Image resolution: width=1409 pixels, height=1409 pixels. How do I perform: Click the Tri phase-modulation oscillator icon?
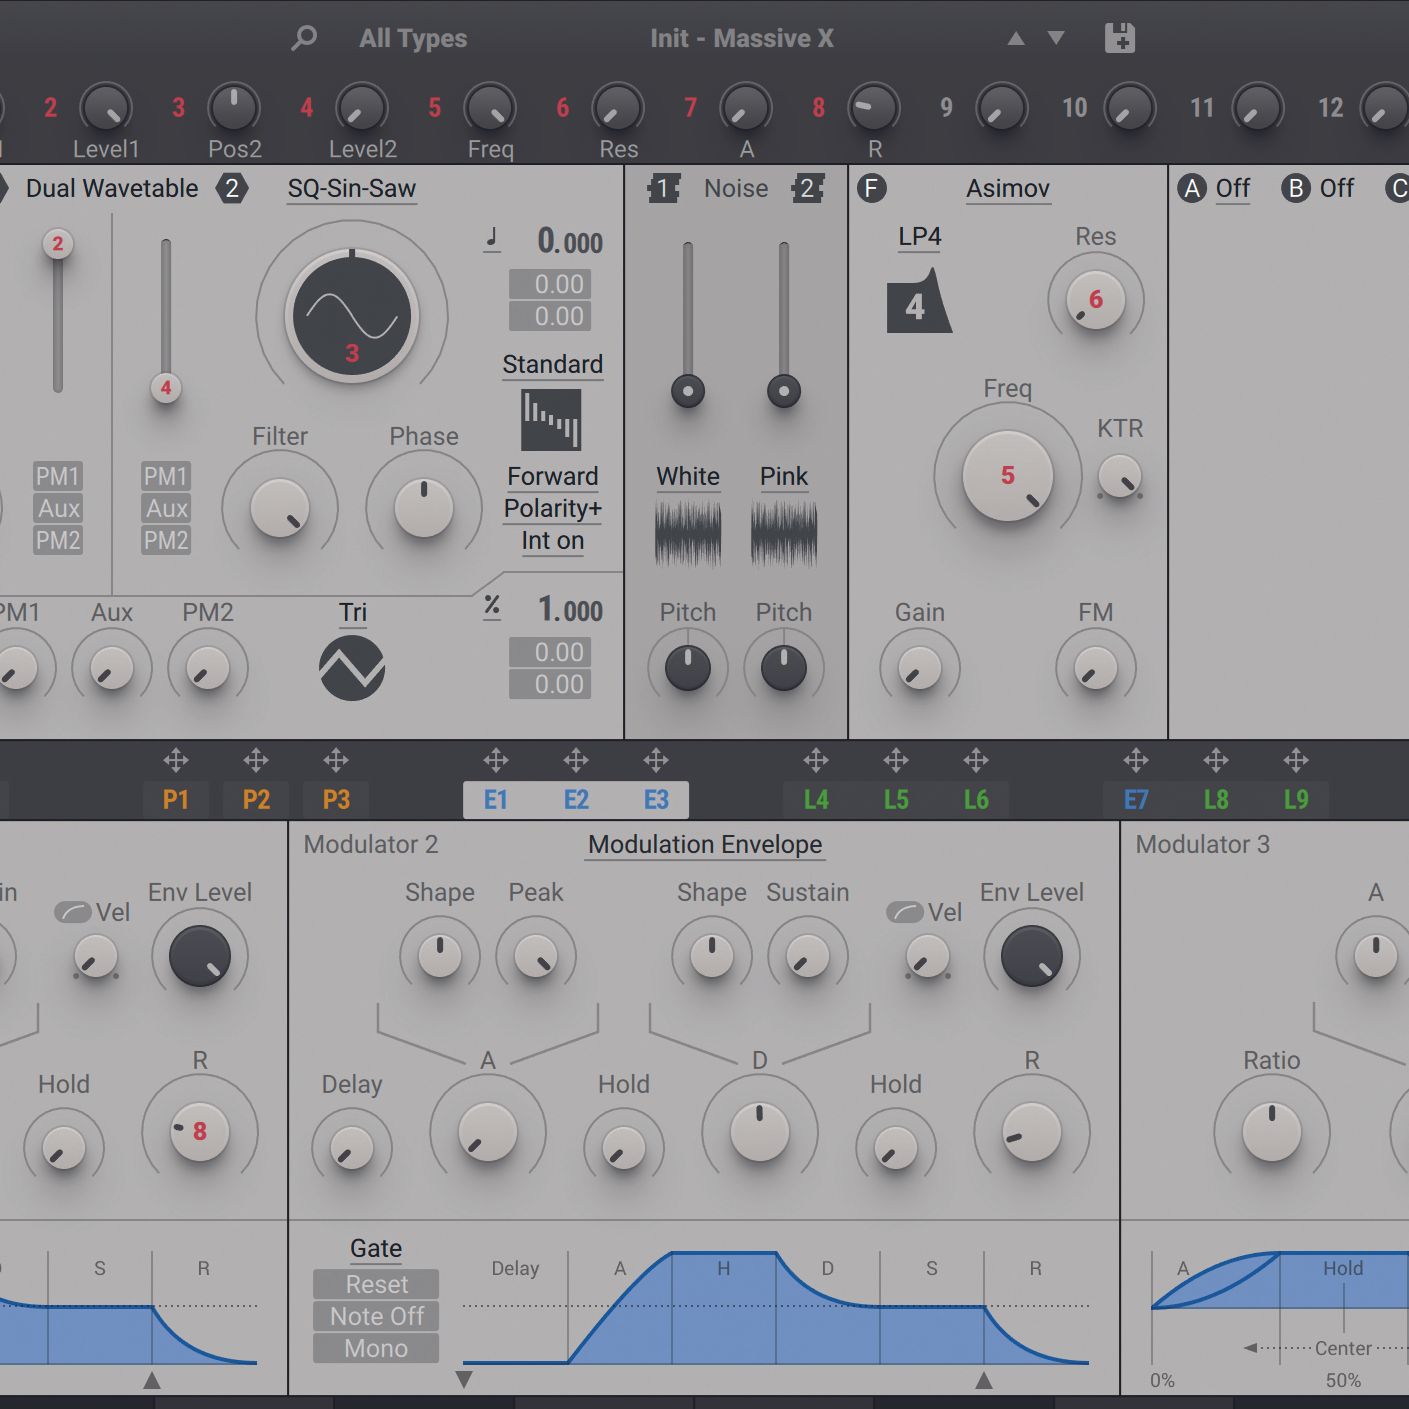[x=352, y=668]
